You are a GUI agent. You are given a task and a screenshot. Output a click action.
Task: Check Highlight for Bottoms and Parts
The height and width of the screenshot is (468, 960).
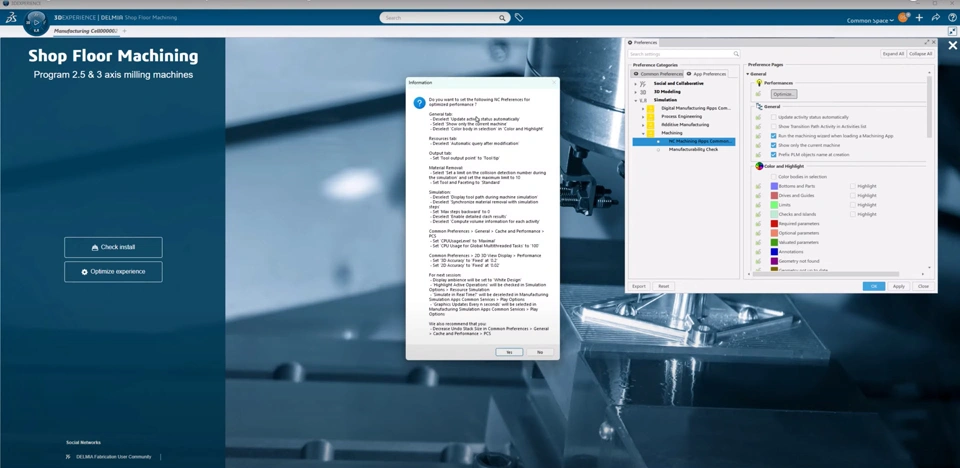853,186
